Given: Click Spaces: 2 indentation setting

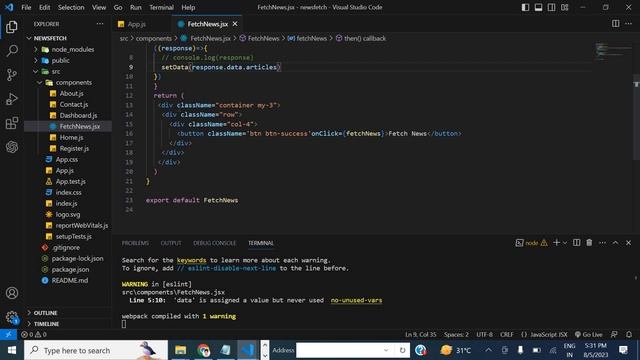Looking at the screenshot, I should coord(456,334).
